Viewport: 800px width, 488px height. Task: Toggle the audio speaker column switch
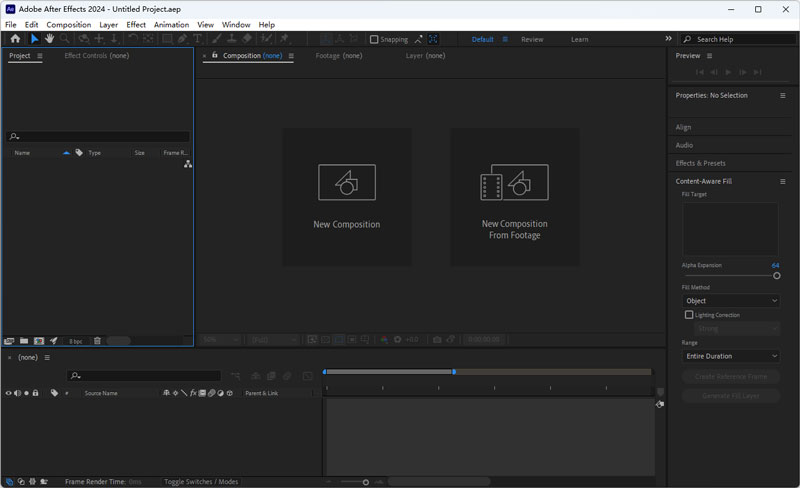17,393
